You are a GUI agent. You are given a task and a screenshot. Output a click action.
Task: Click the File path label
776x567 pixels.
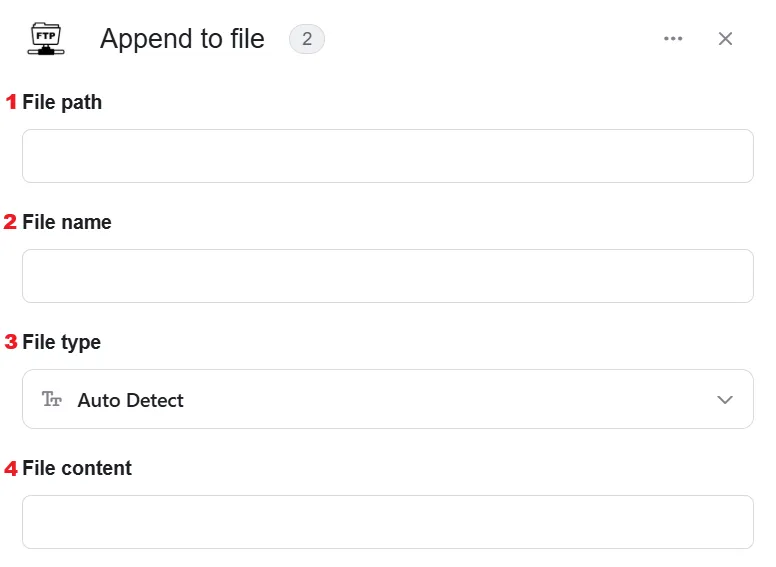click(x=62, y=102)
